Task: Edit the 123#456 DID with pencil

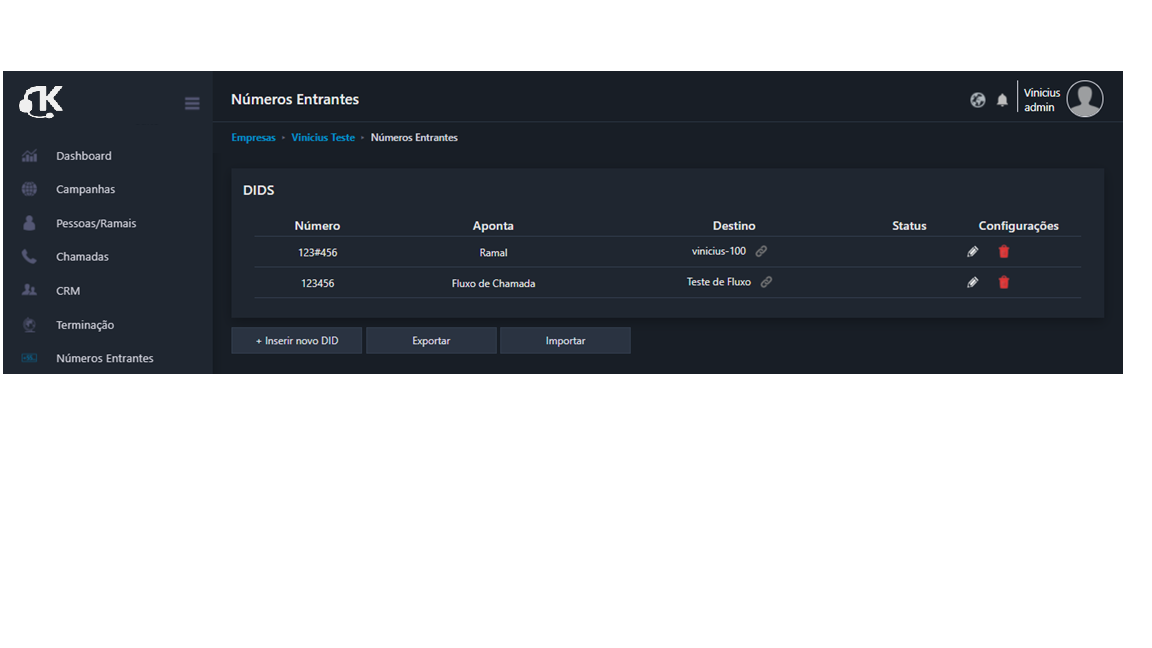Action: [973, 252]
